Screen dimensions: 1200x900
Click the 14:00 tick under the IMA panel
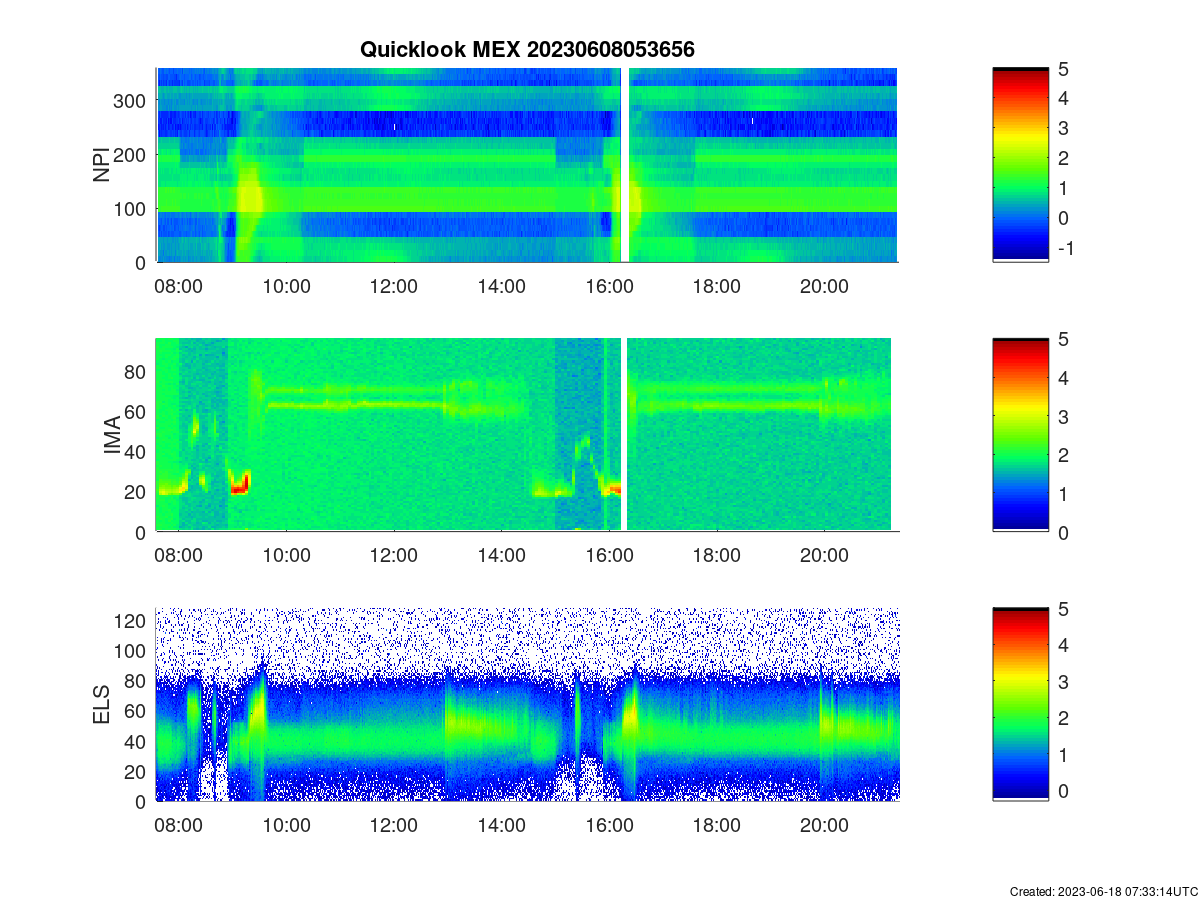coord(501,556)
